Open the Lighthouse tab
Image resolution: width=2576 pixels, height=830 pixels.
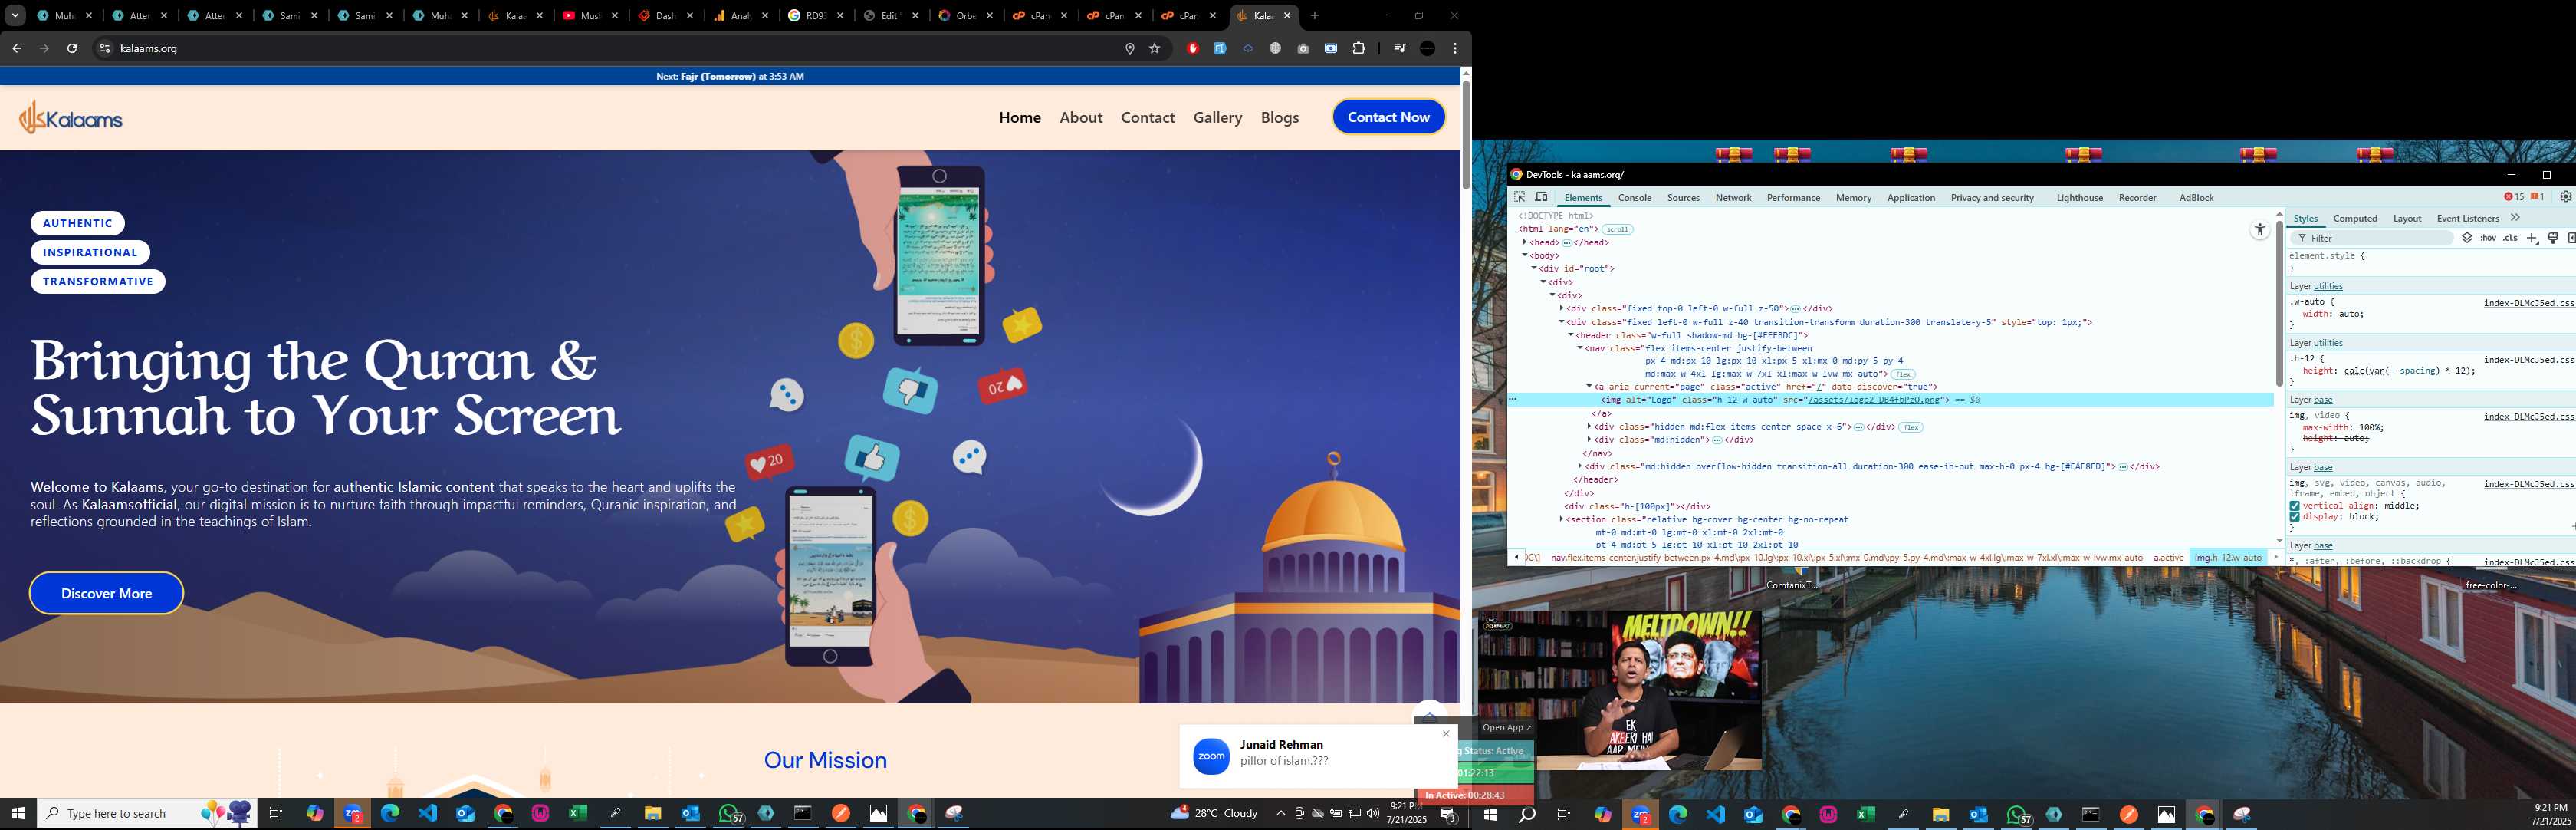pyautogui.click(x=2079, y=198)
